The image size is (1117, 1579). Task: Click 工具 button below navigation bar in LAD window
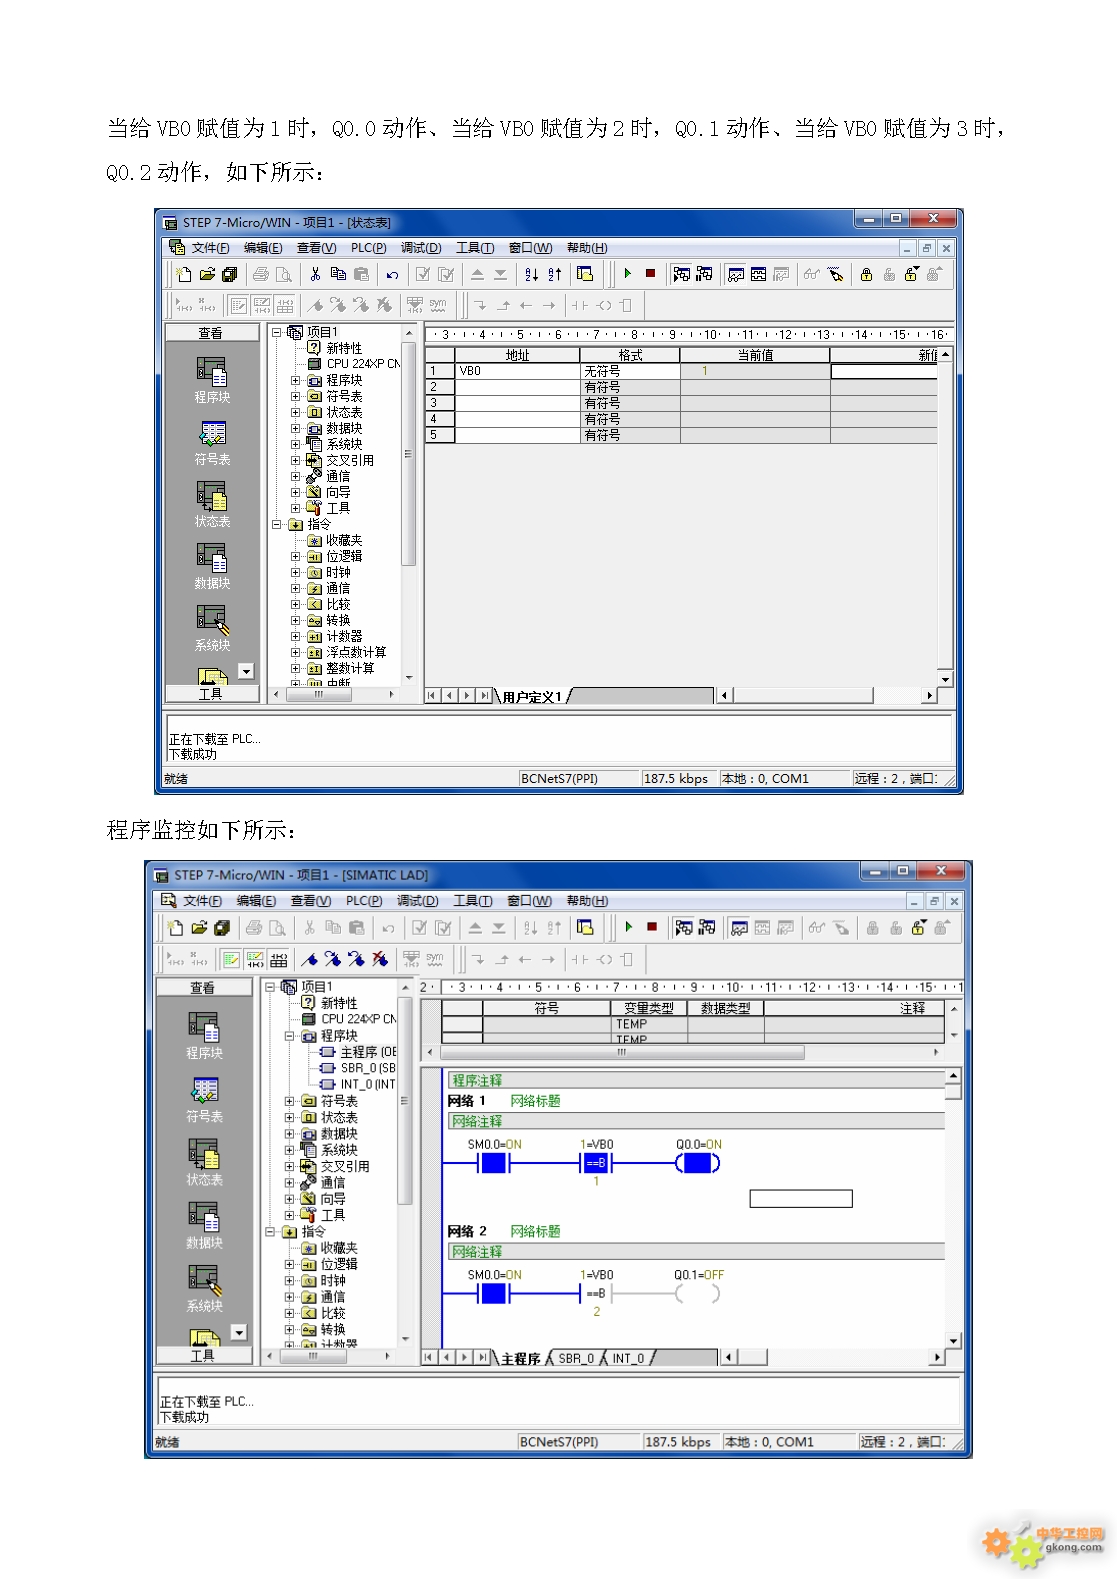pyautogui.click(x=203, y=1355)
